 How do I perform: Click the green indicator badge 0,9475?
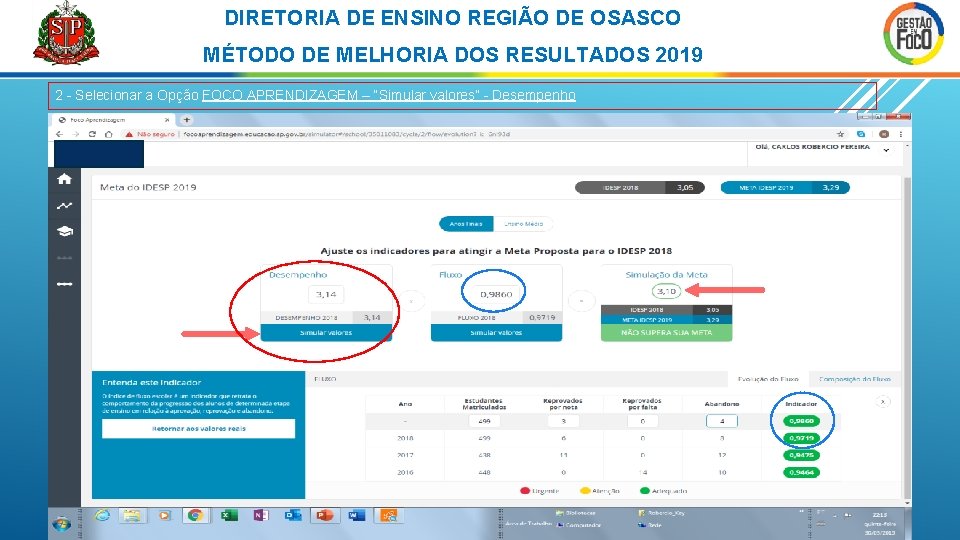tap(801, 456)
